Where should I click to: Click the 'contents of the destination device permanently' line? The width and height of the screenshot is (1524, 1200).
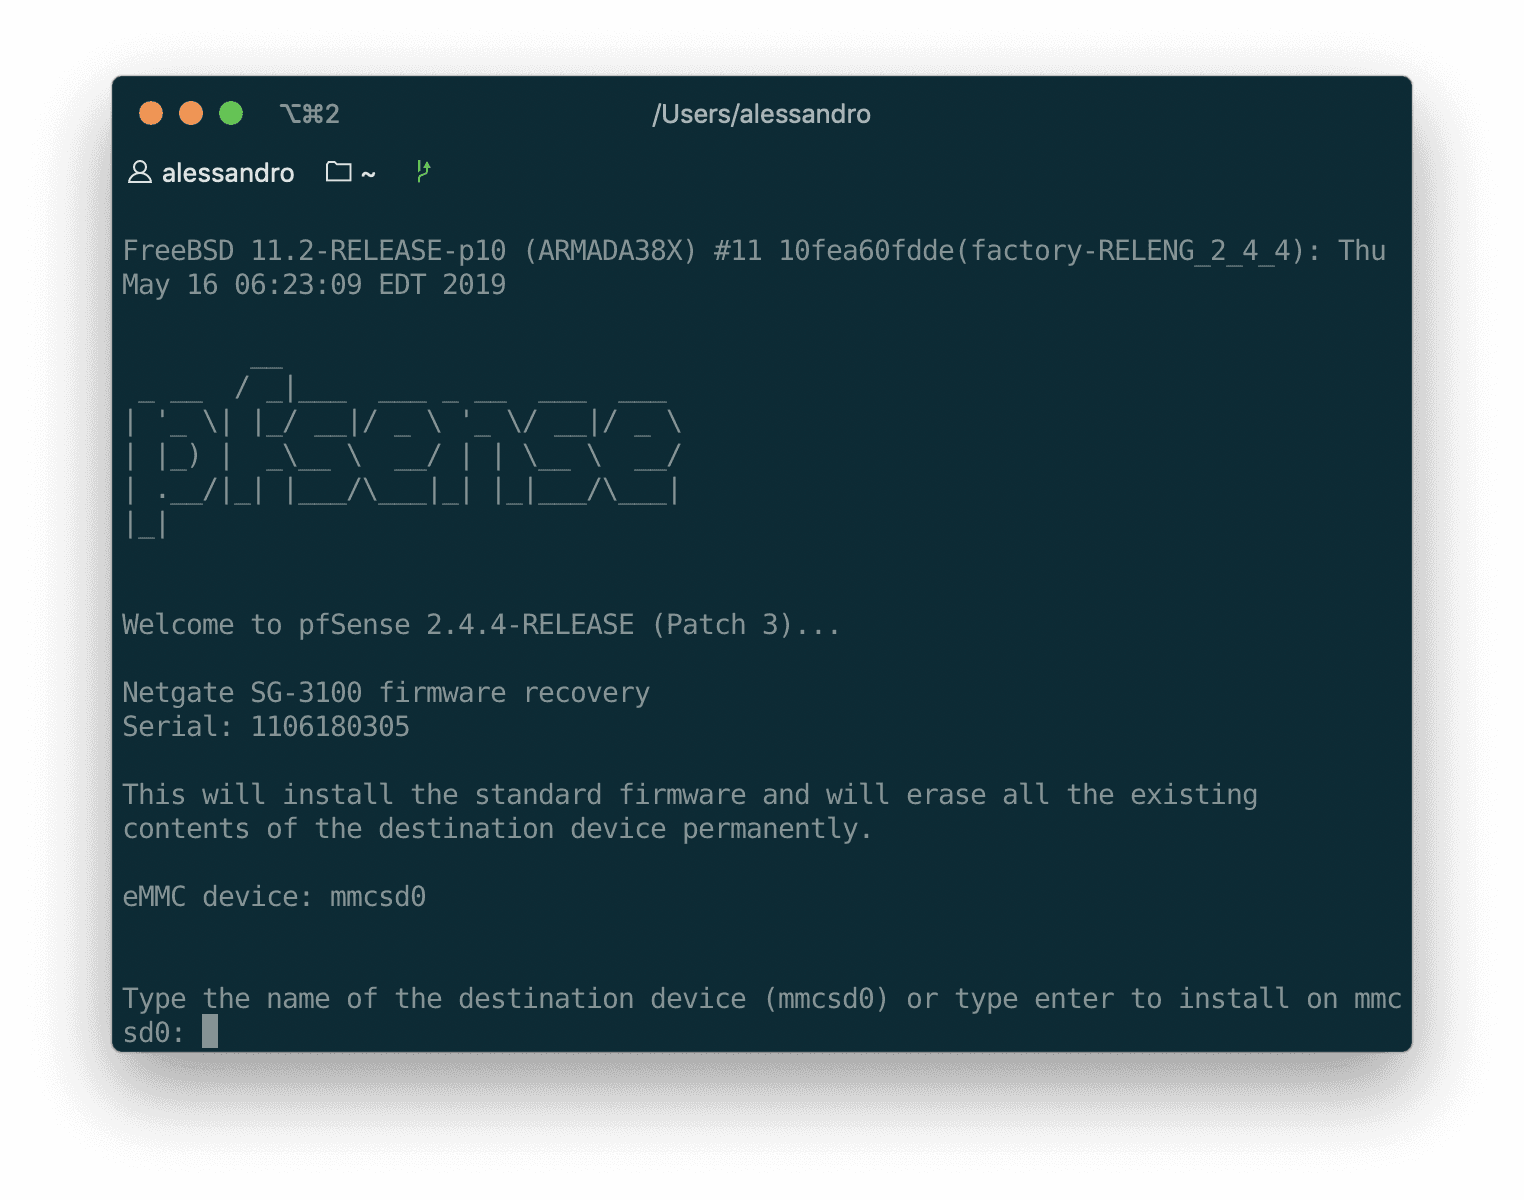pyautogui.click(x=497, y=829)
